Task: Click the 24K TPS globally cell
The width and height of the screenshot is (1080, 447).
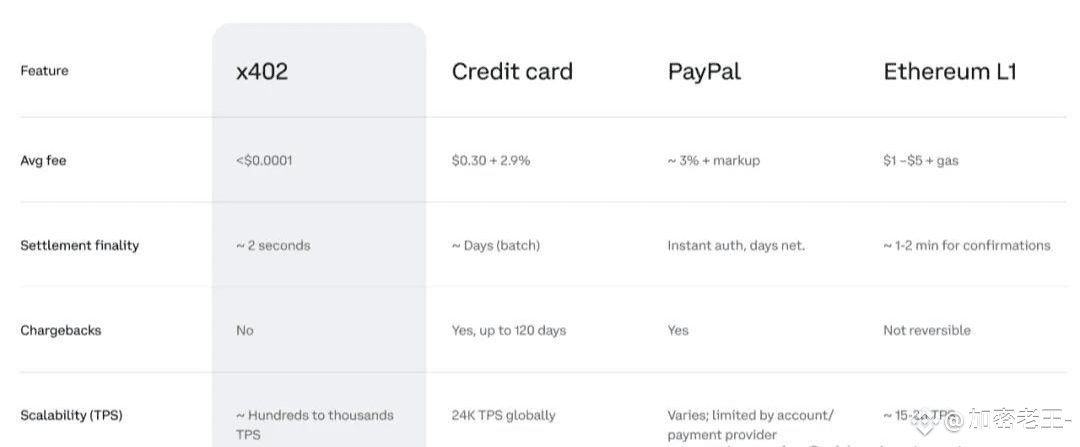Action: pyautogui.click(x=503, y=415)
